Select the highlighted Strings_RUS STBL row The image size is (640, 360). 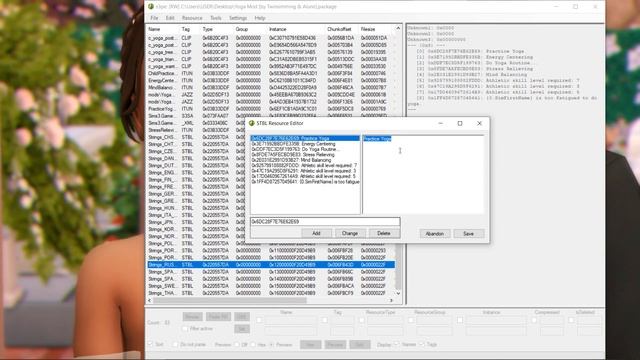click(271, 265)
